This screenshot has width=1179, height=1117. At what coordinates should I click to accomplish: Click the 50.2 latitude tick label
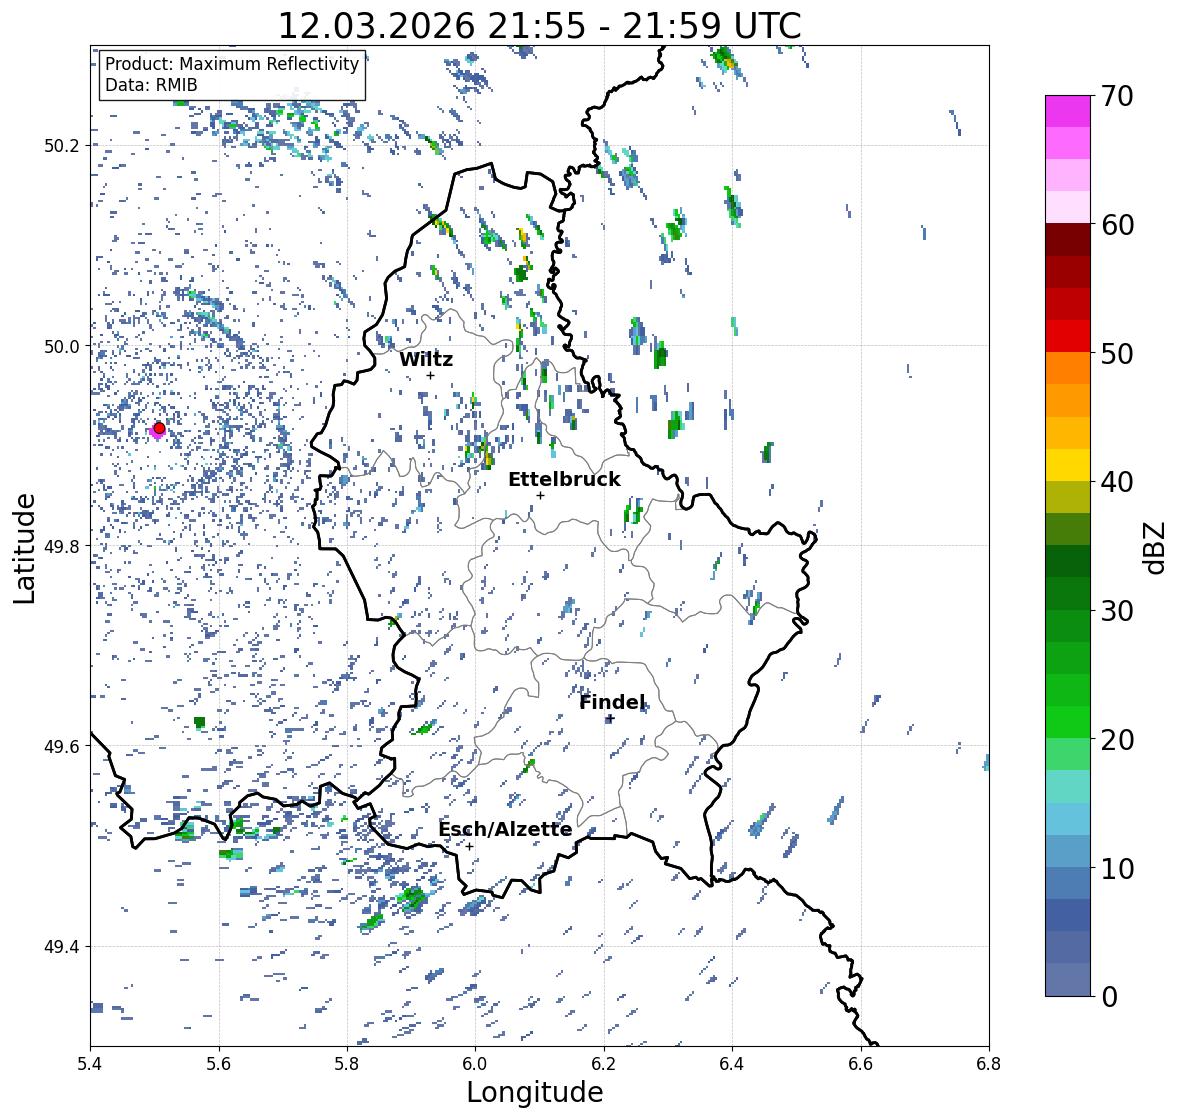pyautogui.click(x=62, y=146)
